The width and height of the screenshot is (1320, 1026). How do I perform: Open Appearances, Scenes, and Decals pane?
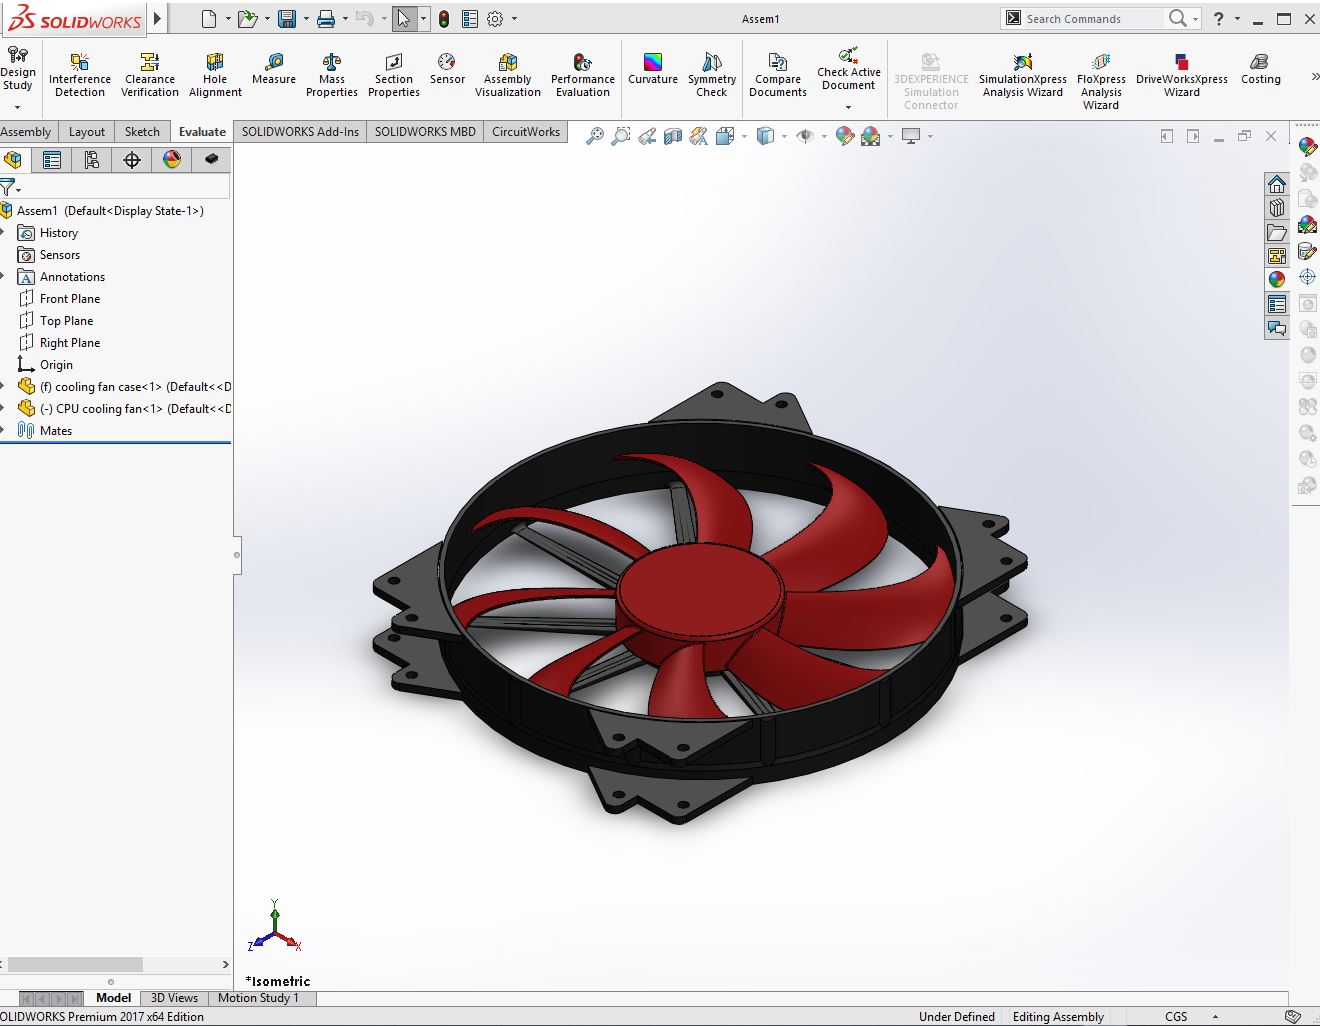[x=1277, y=280]
